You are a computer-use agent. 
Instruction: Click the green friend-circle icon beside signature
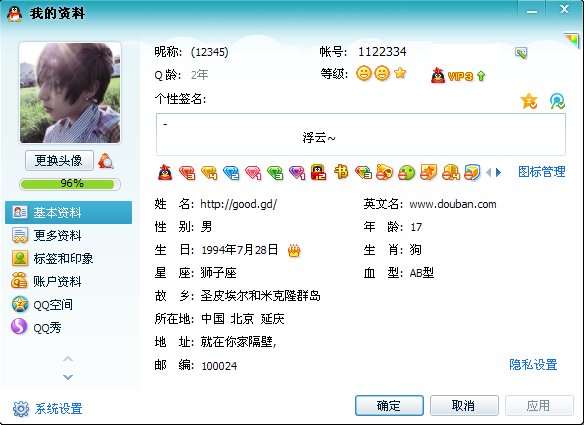[x=557, y=101]
